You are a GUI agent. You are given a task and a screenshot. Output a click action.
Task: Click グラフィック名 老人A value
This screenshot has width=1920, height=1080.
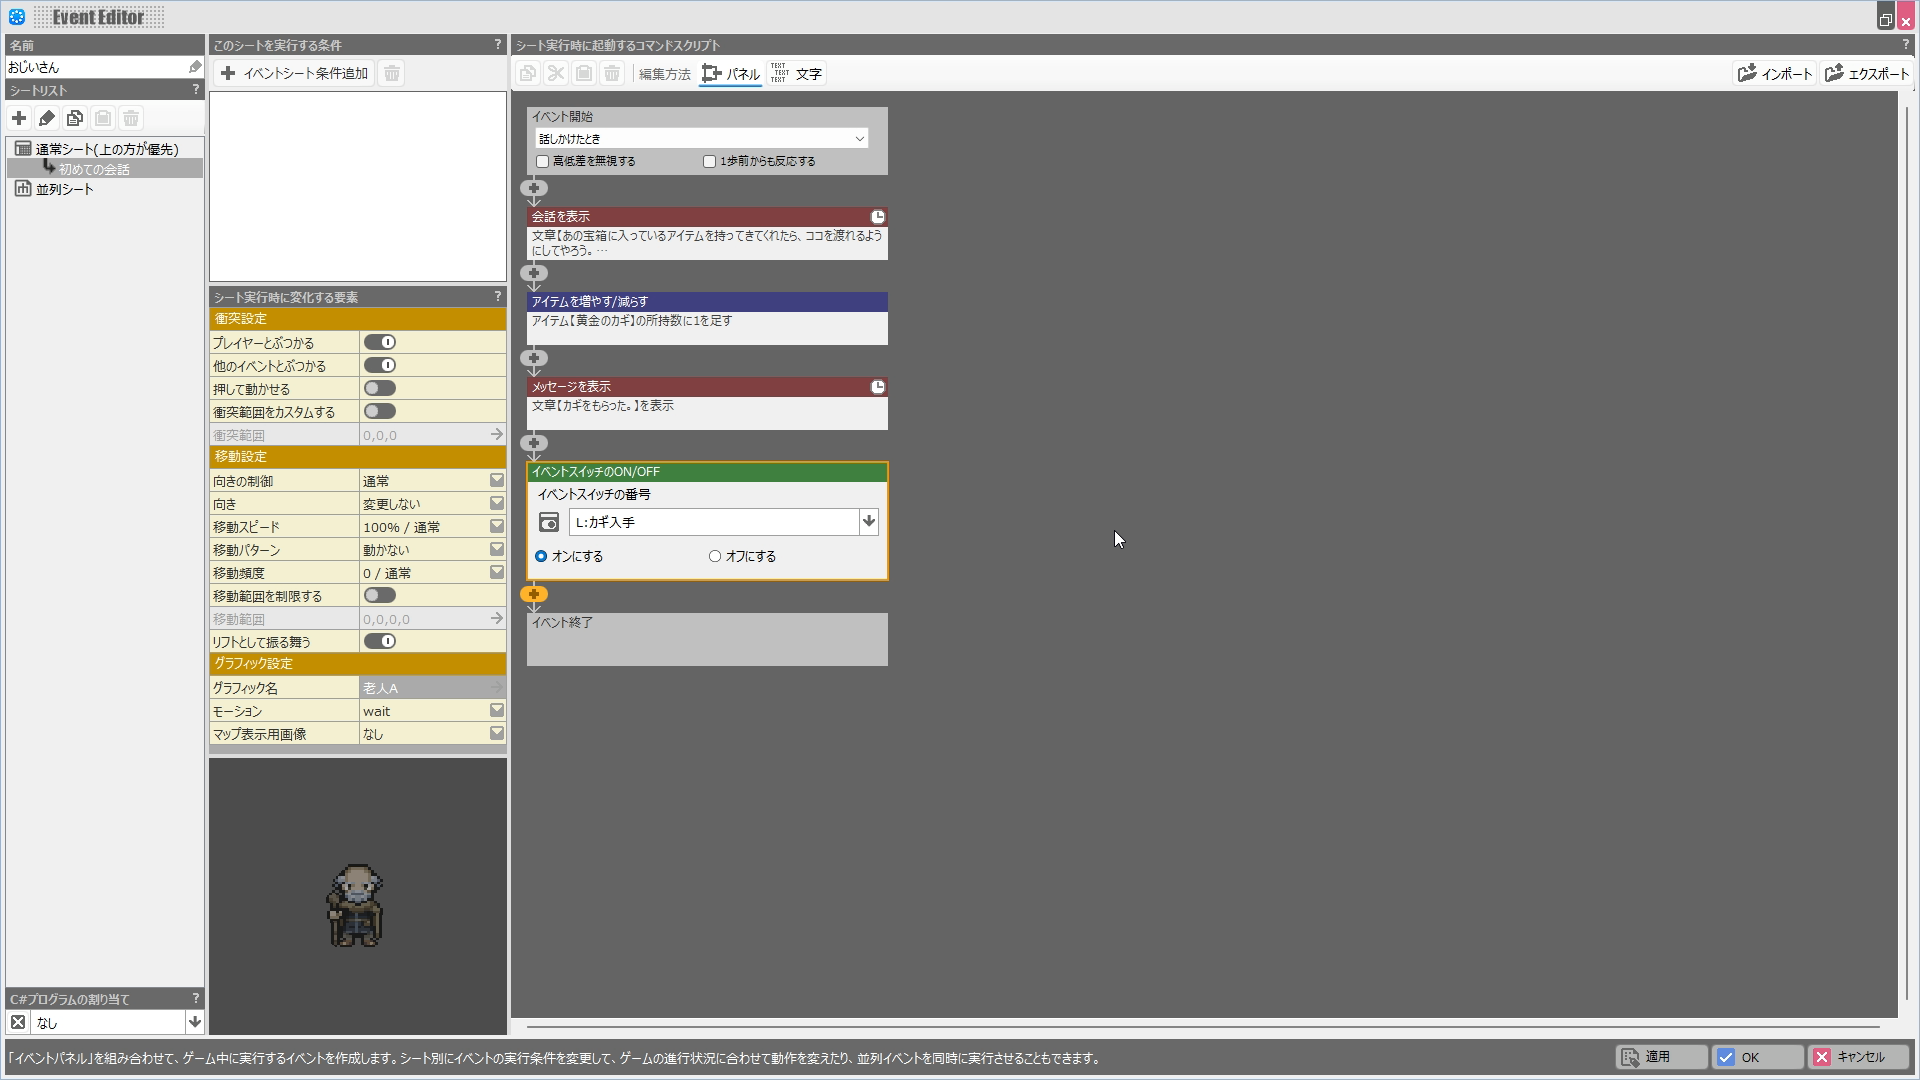coord(432,688)
